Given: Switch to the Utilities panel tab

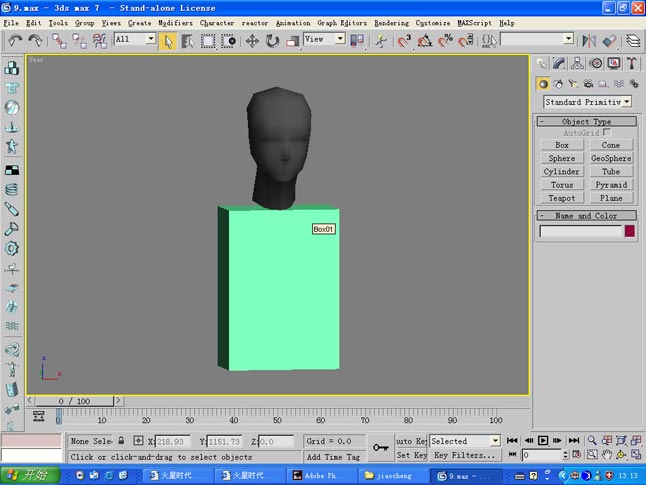Looking at the screenshot, I should (x=632, y=63).
